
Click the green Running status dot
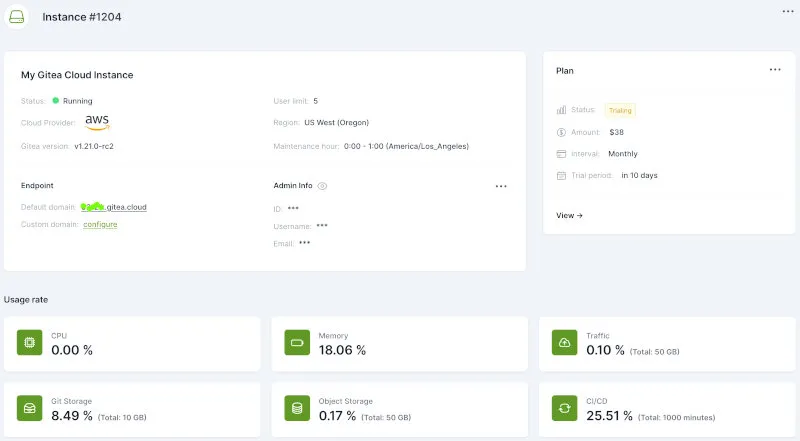(56, 101)
